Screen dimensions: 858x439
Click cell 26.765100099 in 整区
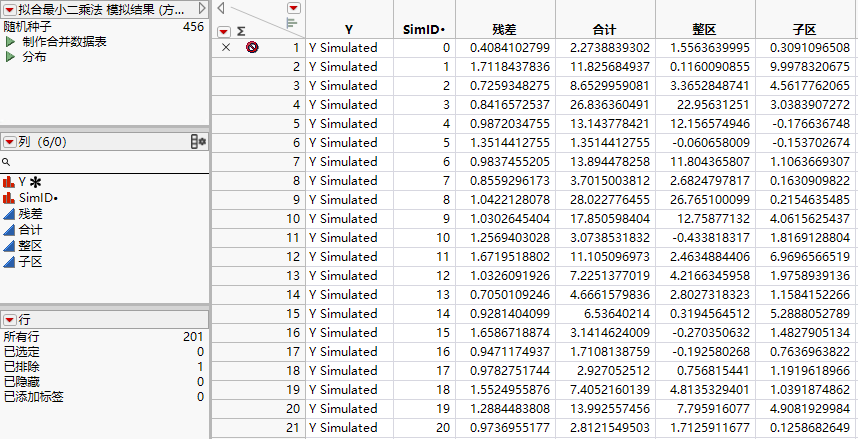pos(705,200)
